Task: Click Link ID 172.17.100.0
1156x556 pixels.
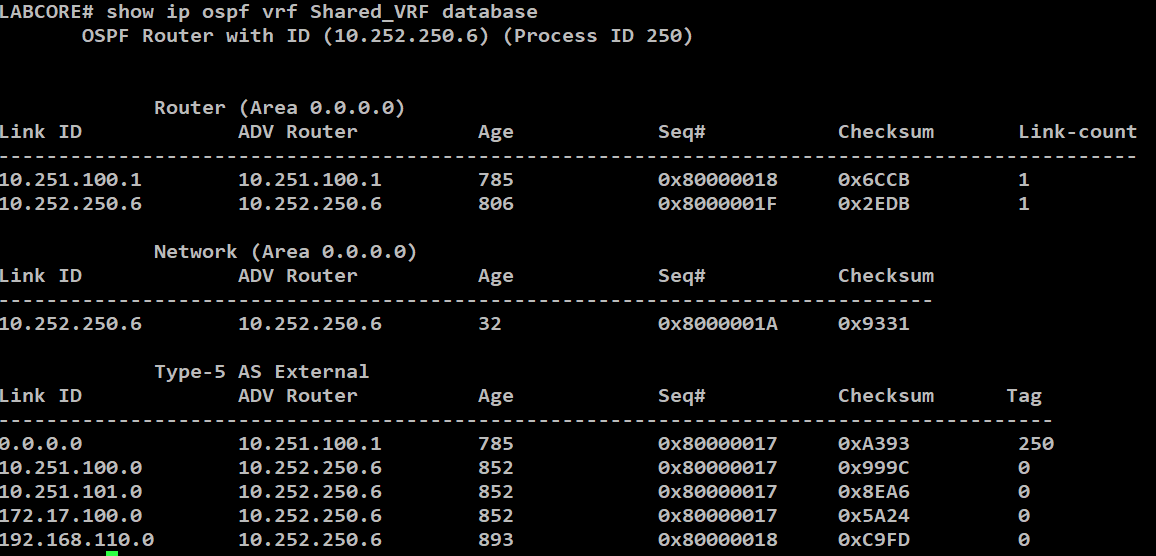Action: click(x=71, y=515)
